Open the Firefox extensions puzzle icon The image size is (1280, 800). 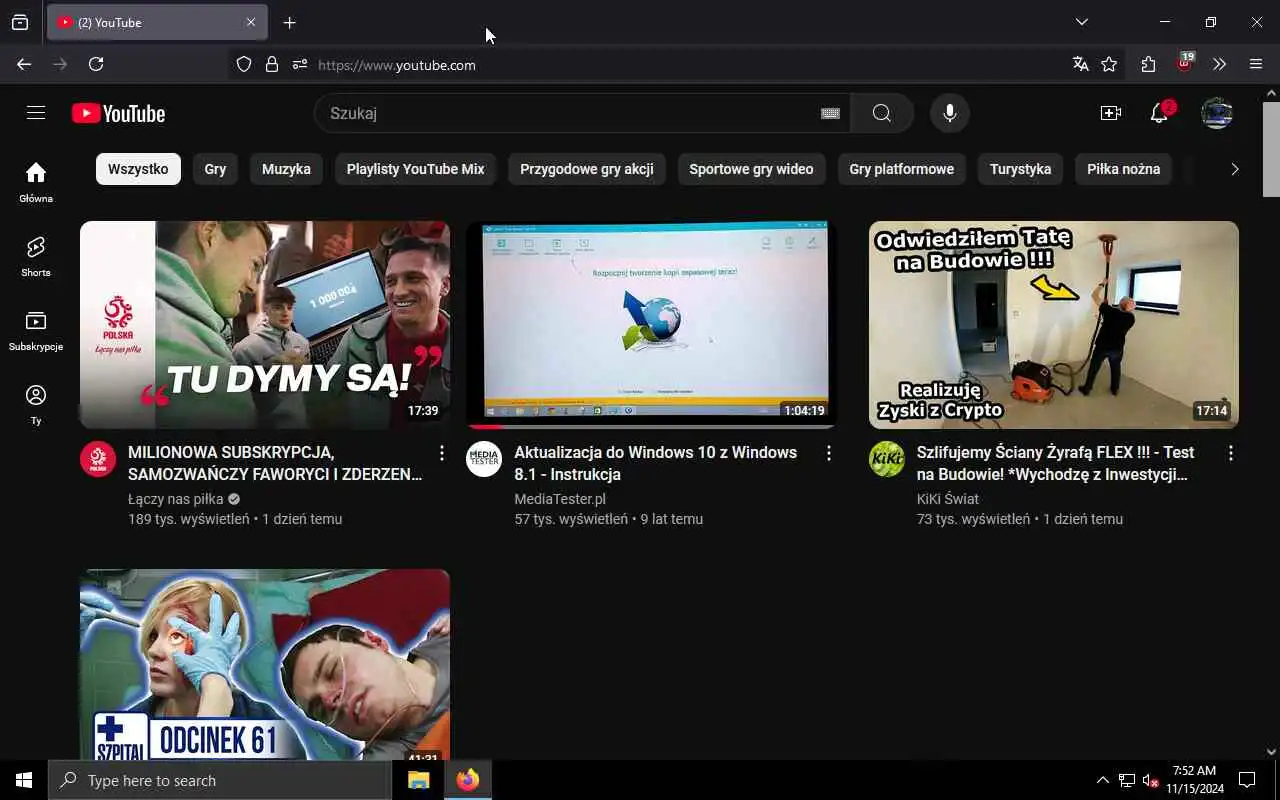coord(1148,64)
